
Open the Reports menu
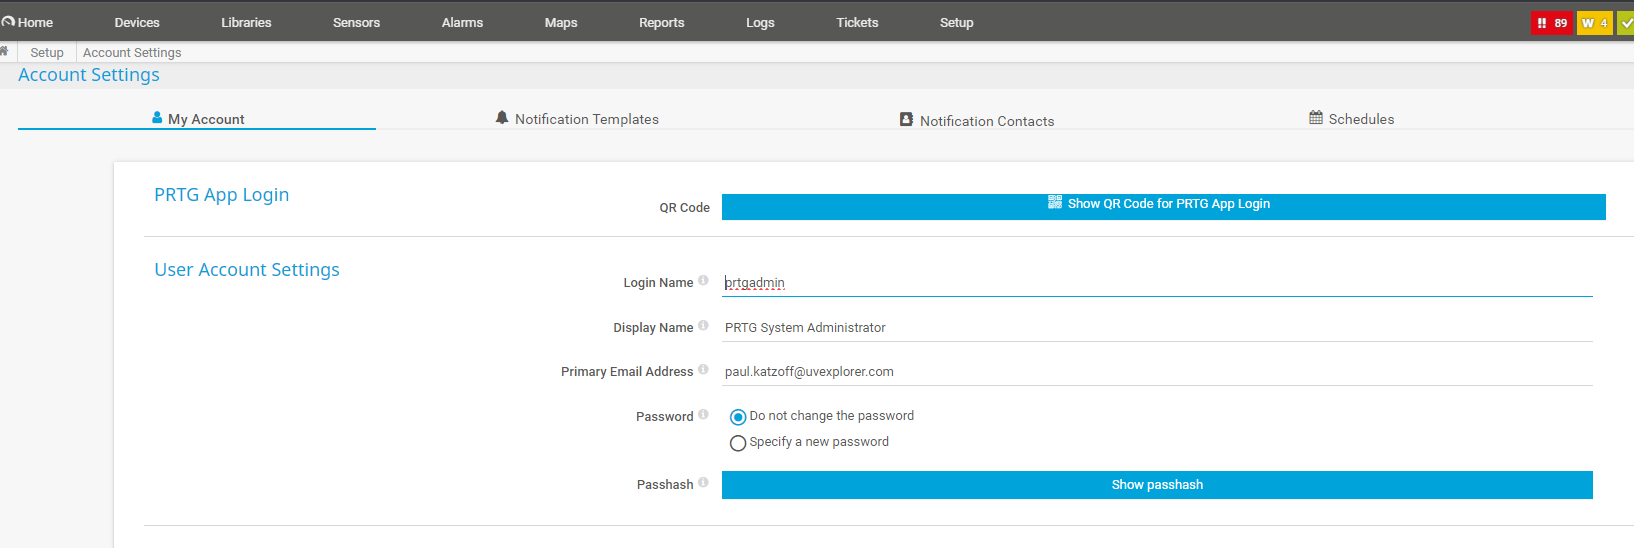[x=662, y=22]
